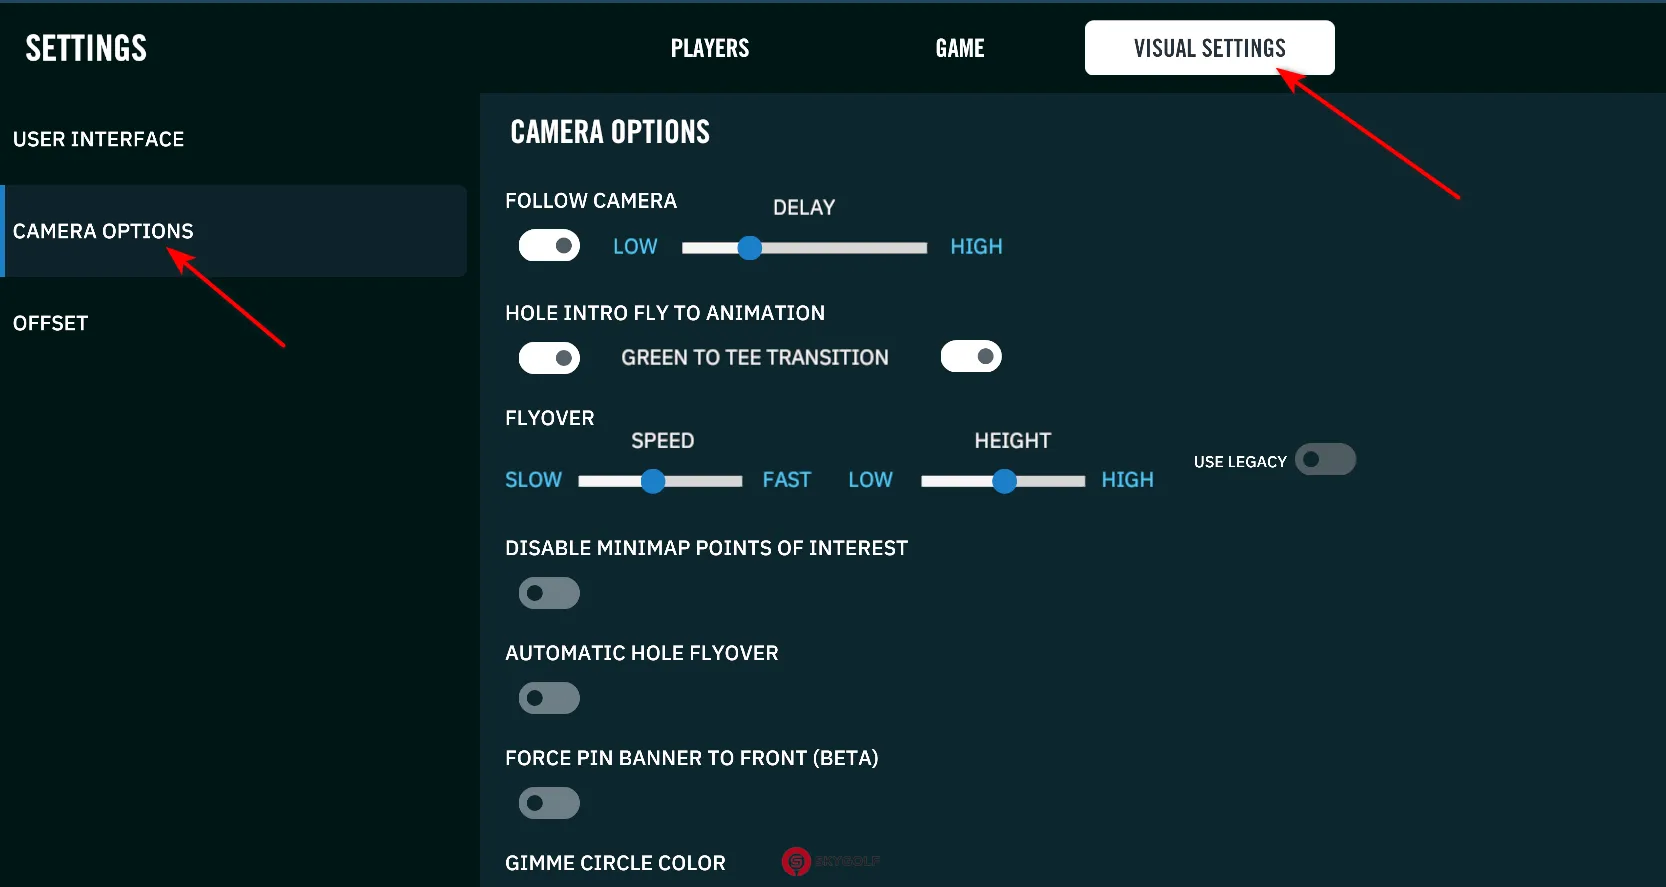Image resolution: width=1666 pixels, height=887 pixels.
Task: Open the Players tab
Action: [709, 48]
